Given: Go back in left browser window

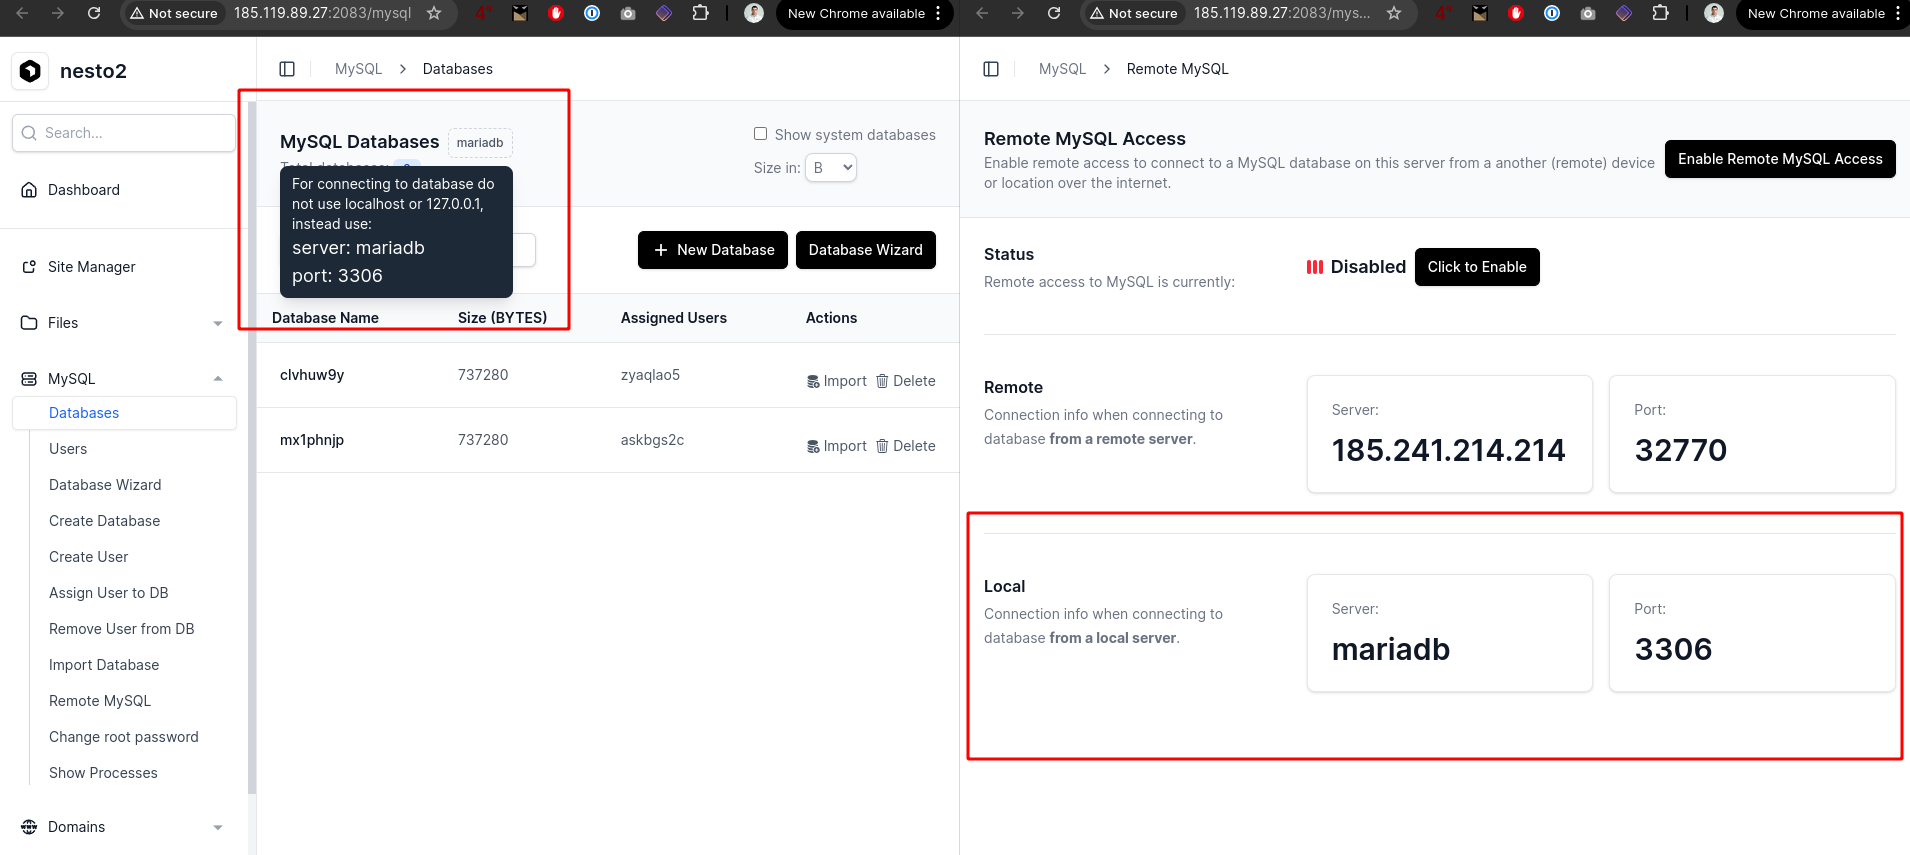Looking at the screenshot, I should click(x=22, y=13).
